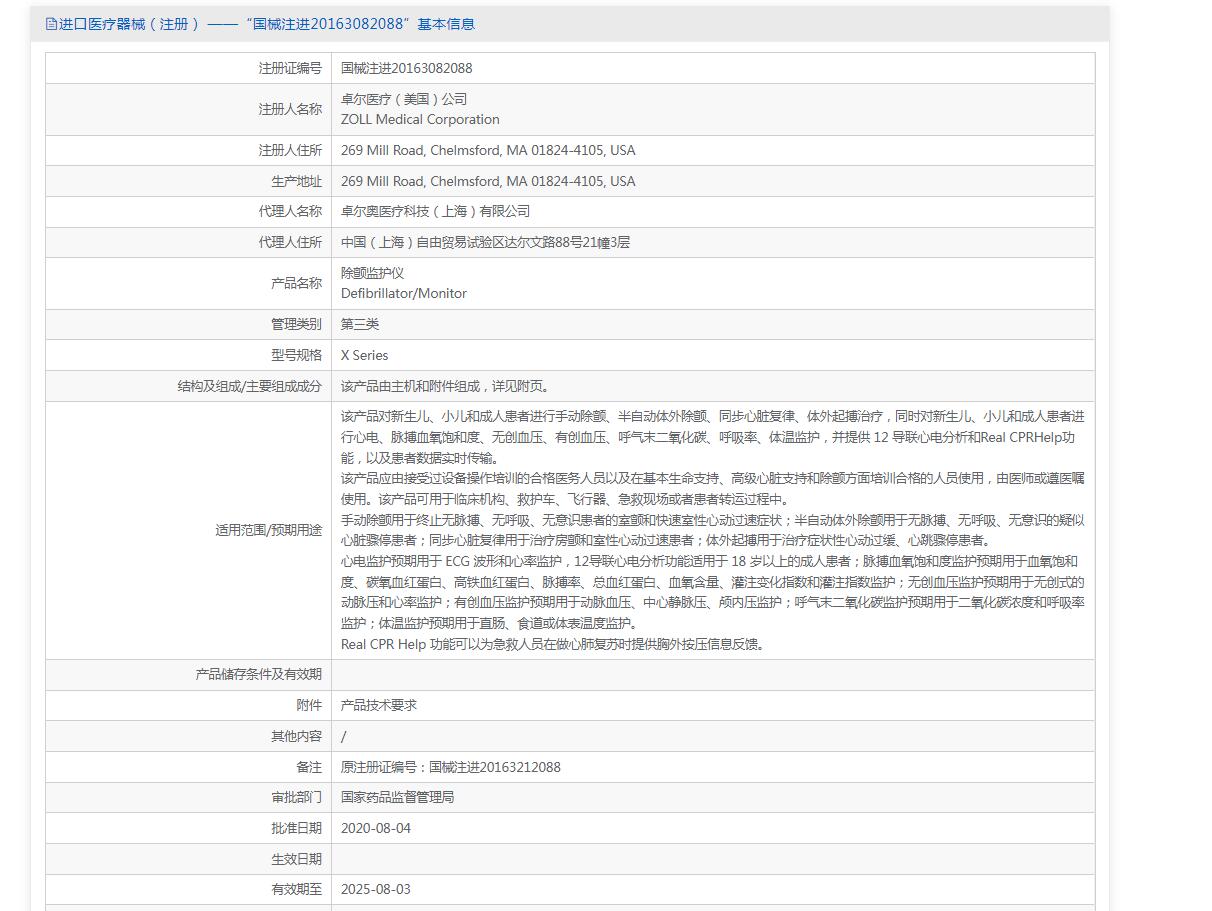Click the 备注 label
This screenshot has width=1212, height=911.
click(310, 767)
